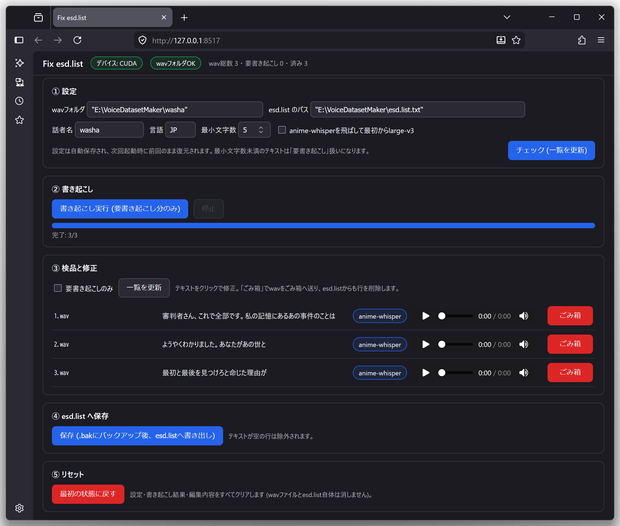Reload the page
Screen dimensions: 620x526
click(78, 40)
